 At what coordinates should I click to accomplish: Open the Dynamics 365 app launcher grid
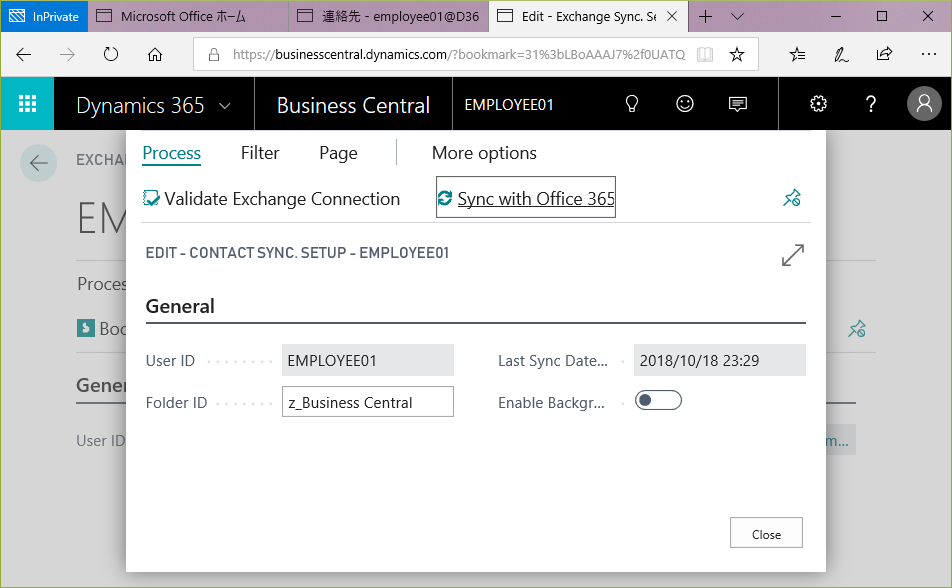pos(27,104)
